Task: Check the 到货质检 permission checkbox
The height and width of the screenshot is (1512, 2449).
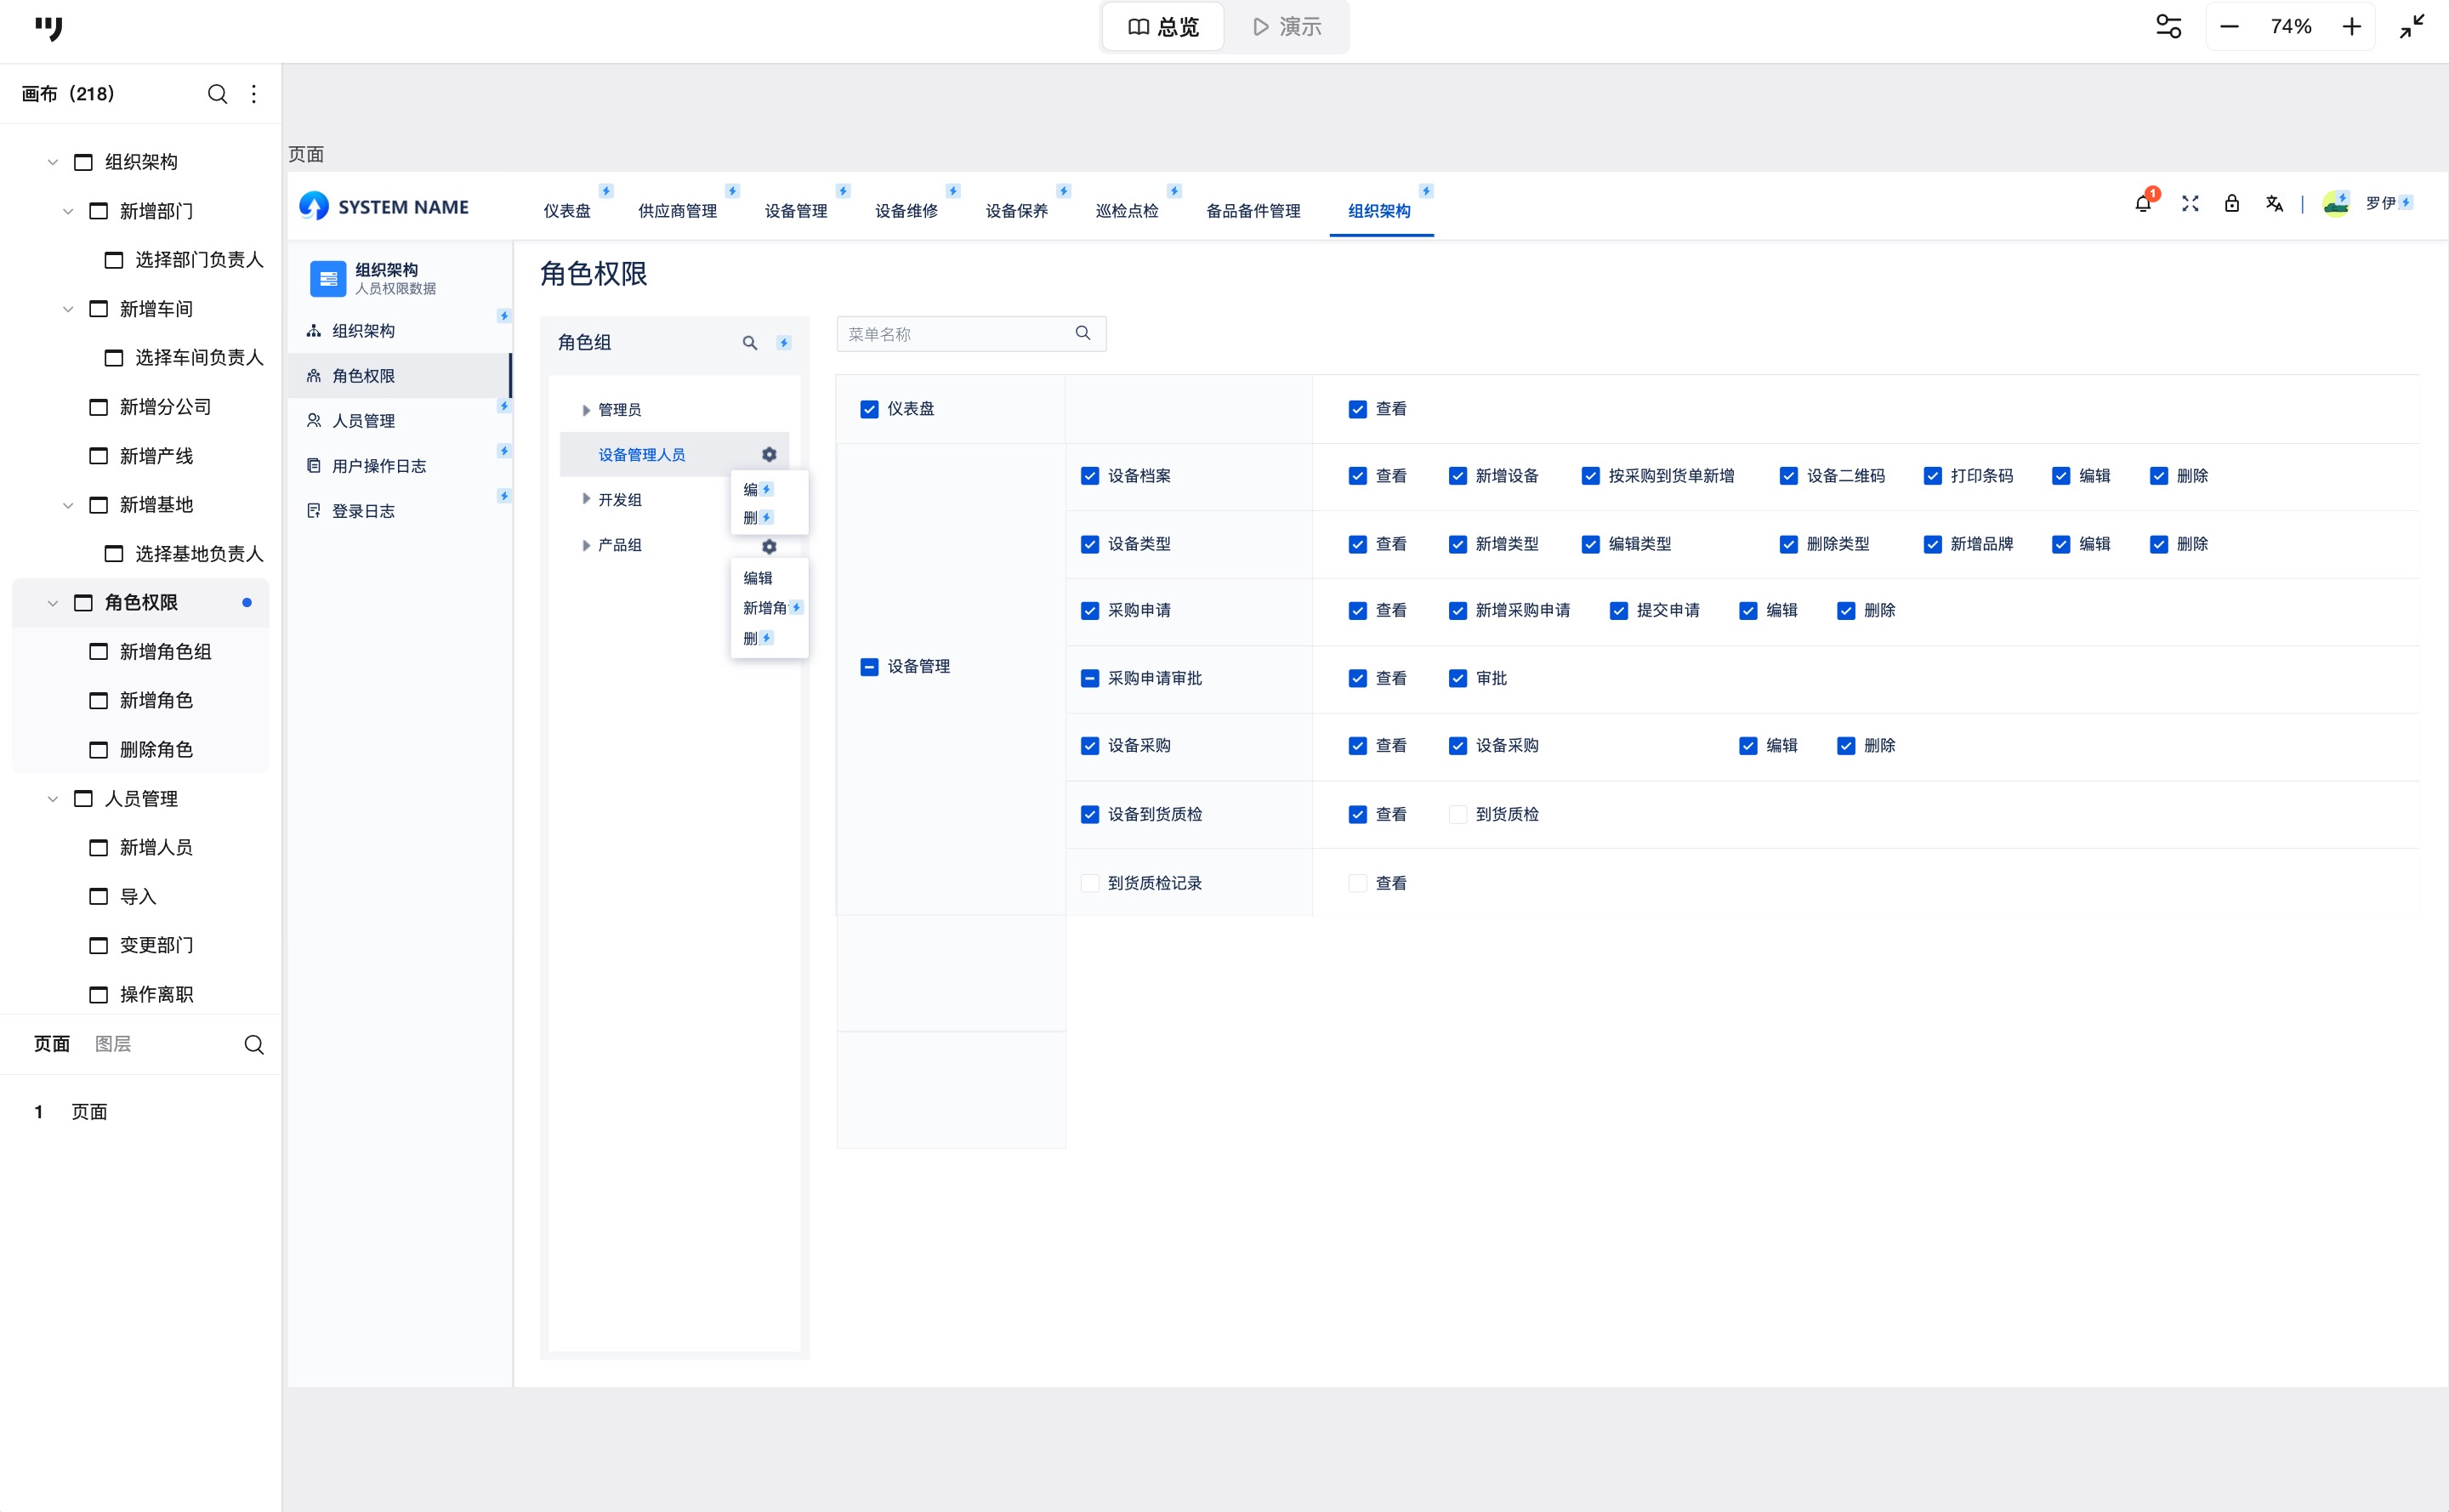Action: point(1457,815)
